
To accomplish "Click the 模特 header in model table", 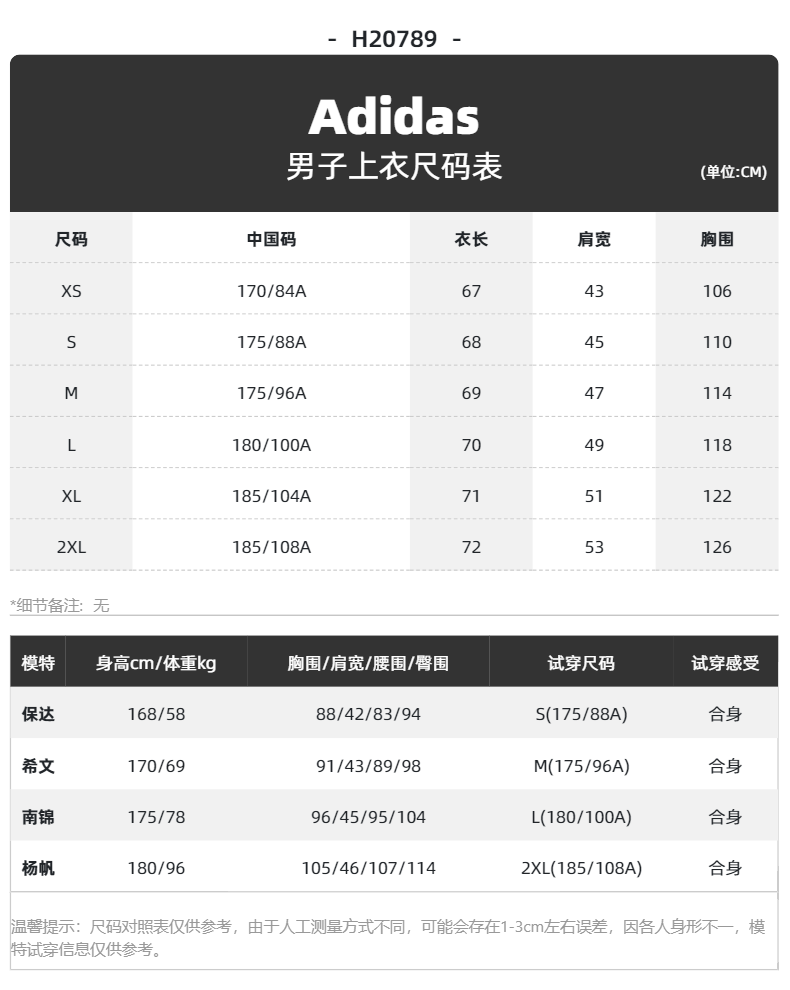I will [x=38, y=663].
